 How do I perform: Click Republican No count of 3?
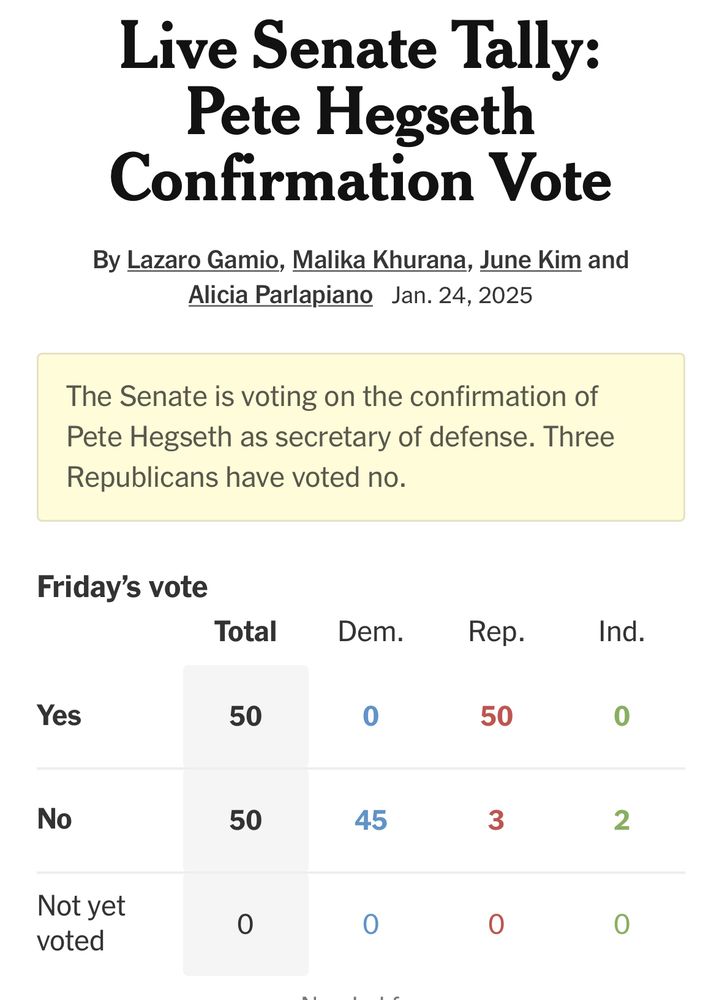click(496, 820)
